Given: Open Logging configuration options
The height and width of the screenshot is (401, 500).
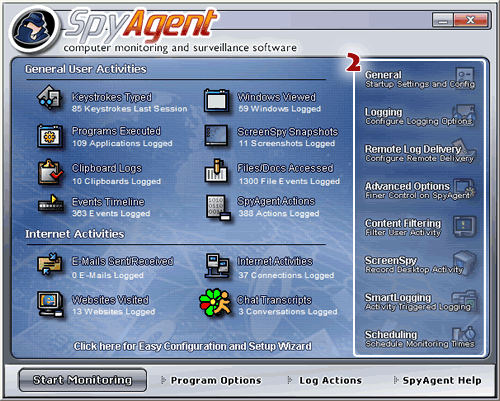Looking at the screenshot, I should click(419, 116).
